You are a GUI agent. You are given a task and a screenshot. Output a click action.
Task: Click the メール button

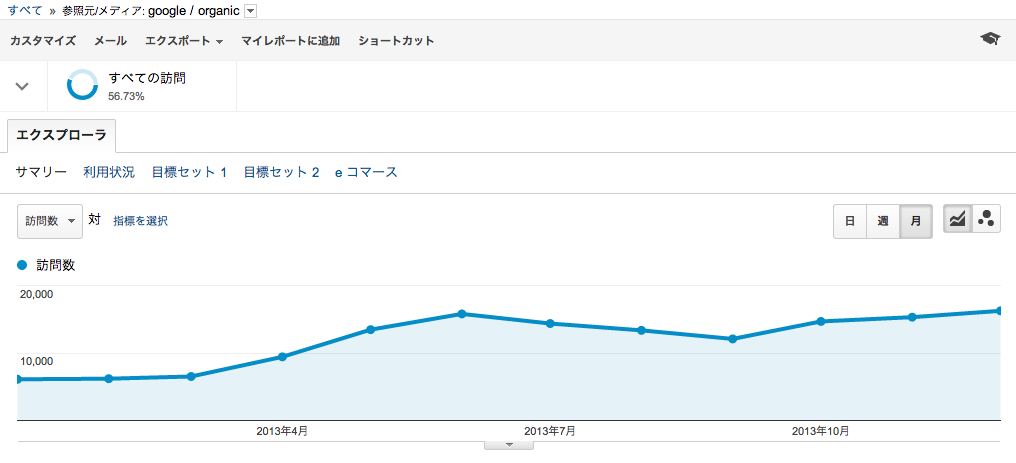pyautogui.click(x=110, y=40)
